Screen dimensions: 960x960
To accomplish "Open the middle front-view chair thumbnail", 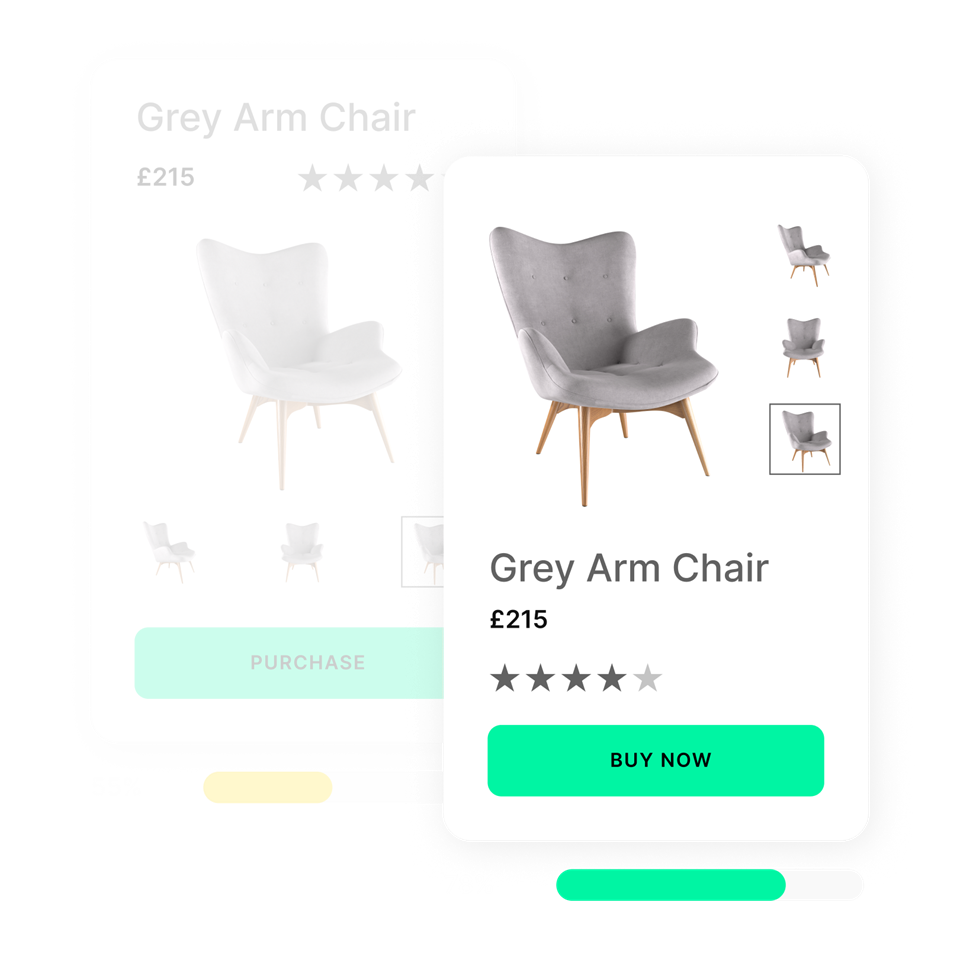I will 803,347.
